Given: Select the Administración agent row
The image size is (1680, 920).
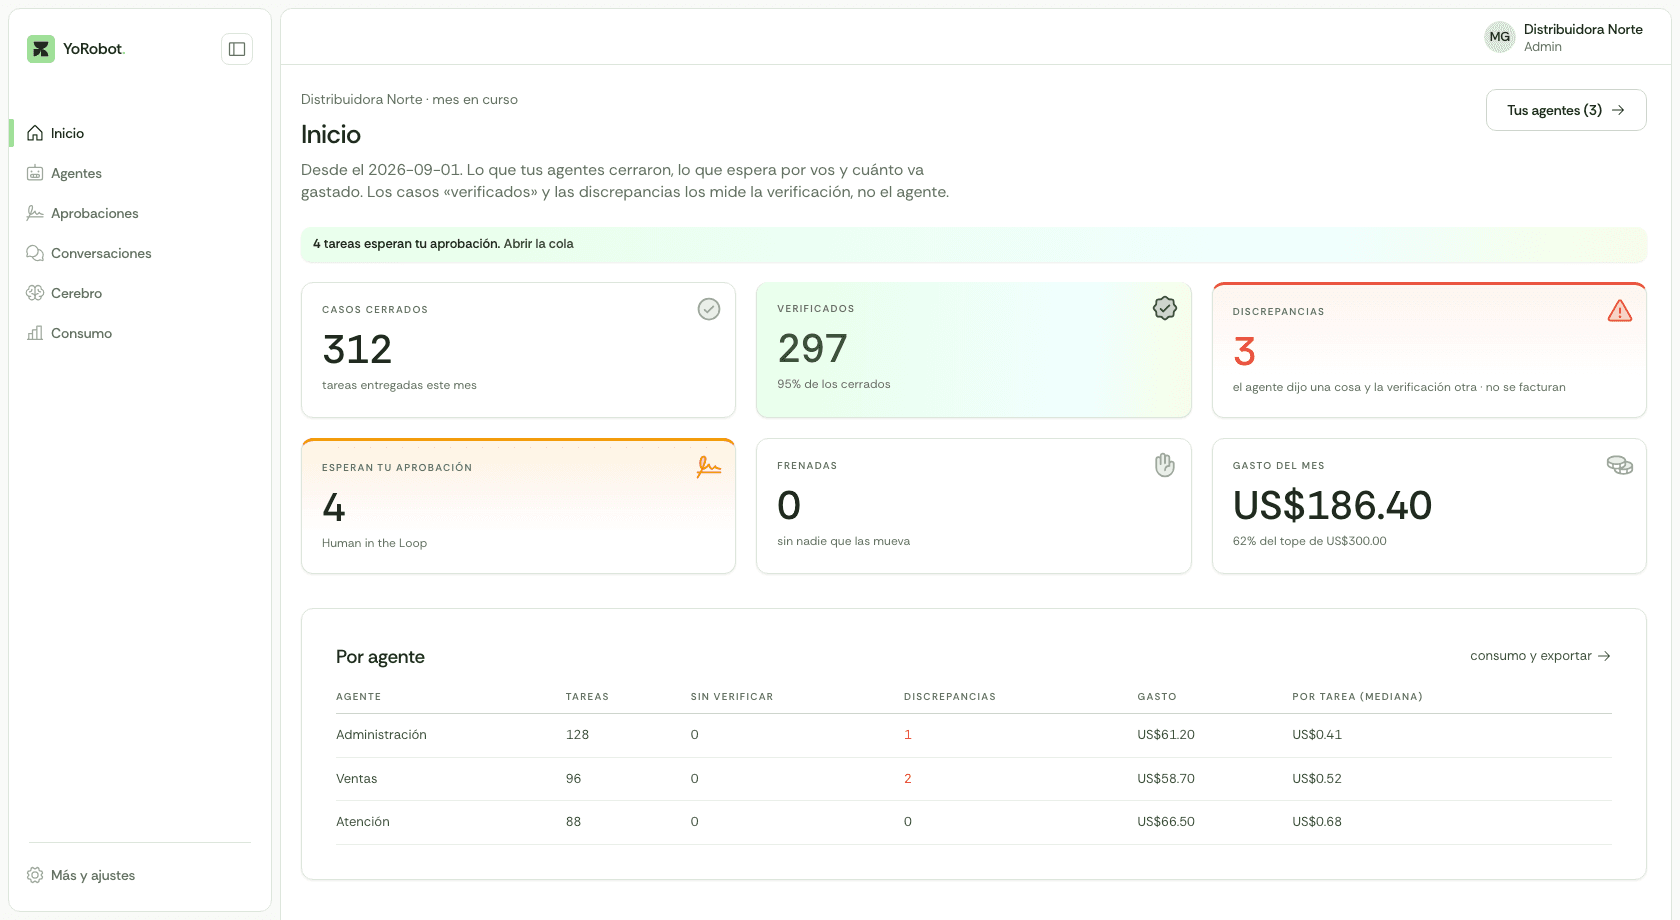Looking at the screenshot, I should coord(974,735).
